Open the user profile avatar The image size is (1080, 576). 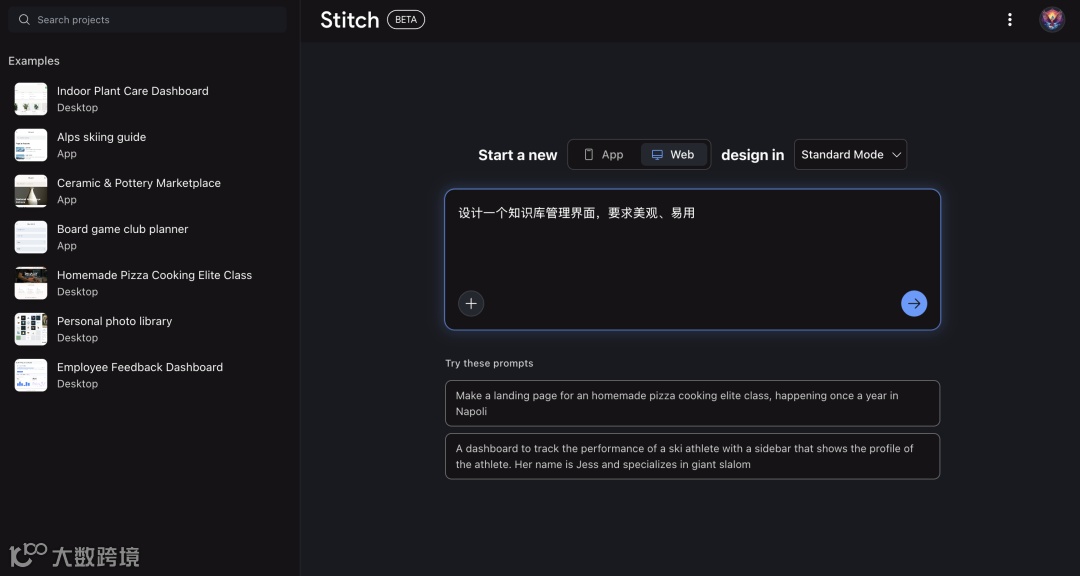(1052, 19)
